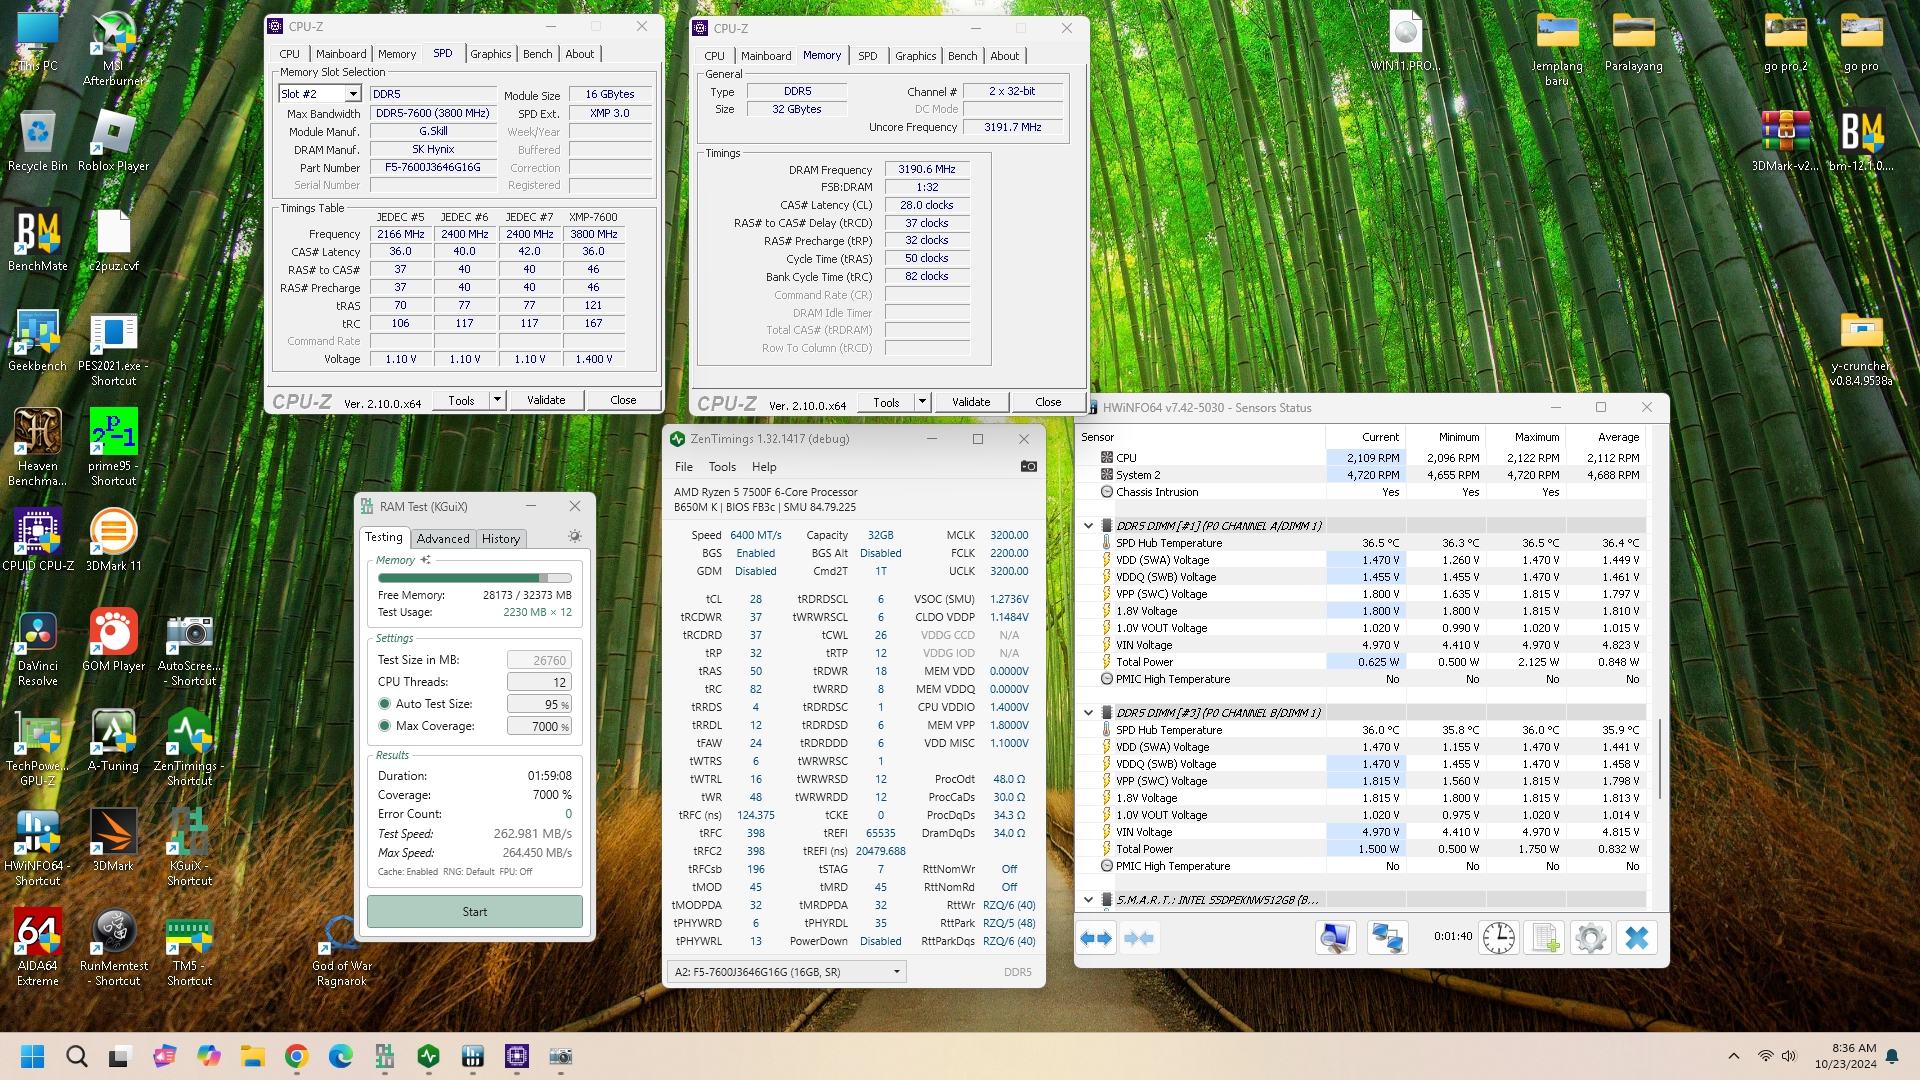Click CPU Threads input field
Image resolution: width=1920 pixels, height=1080 pixels.
[539, 682]
